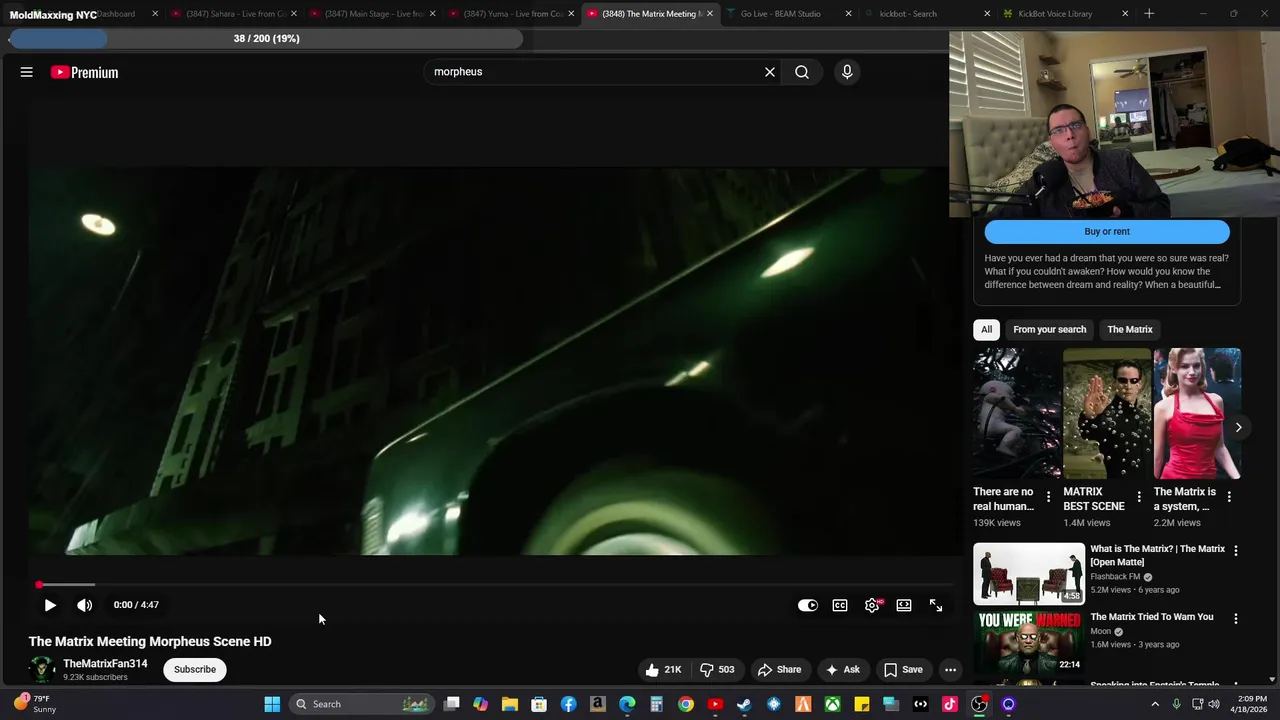Clear the morpheus search text
This screenshot has height=720, width=1280.
tap(770, 72)
